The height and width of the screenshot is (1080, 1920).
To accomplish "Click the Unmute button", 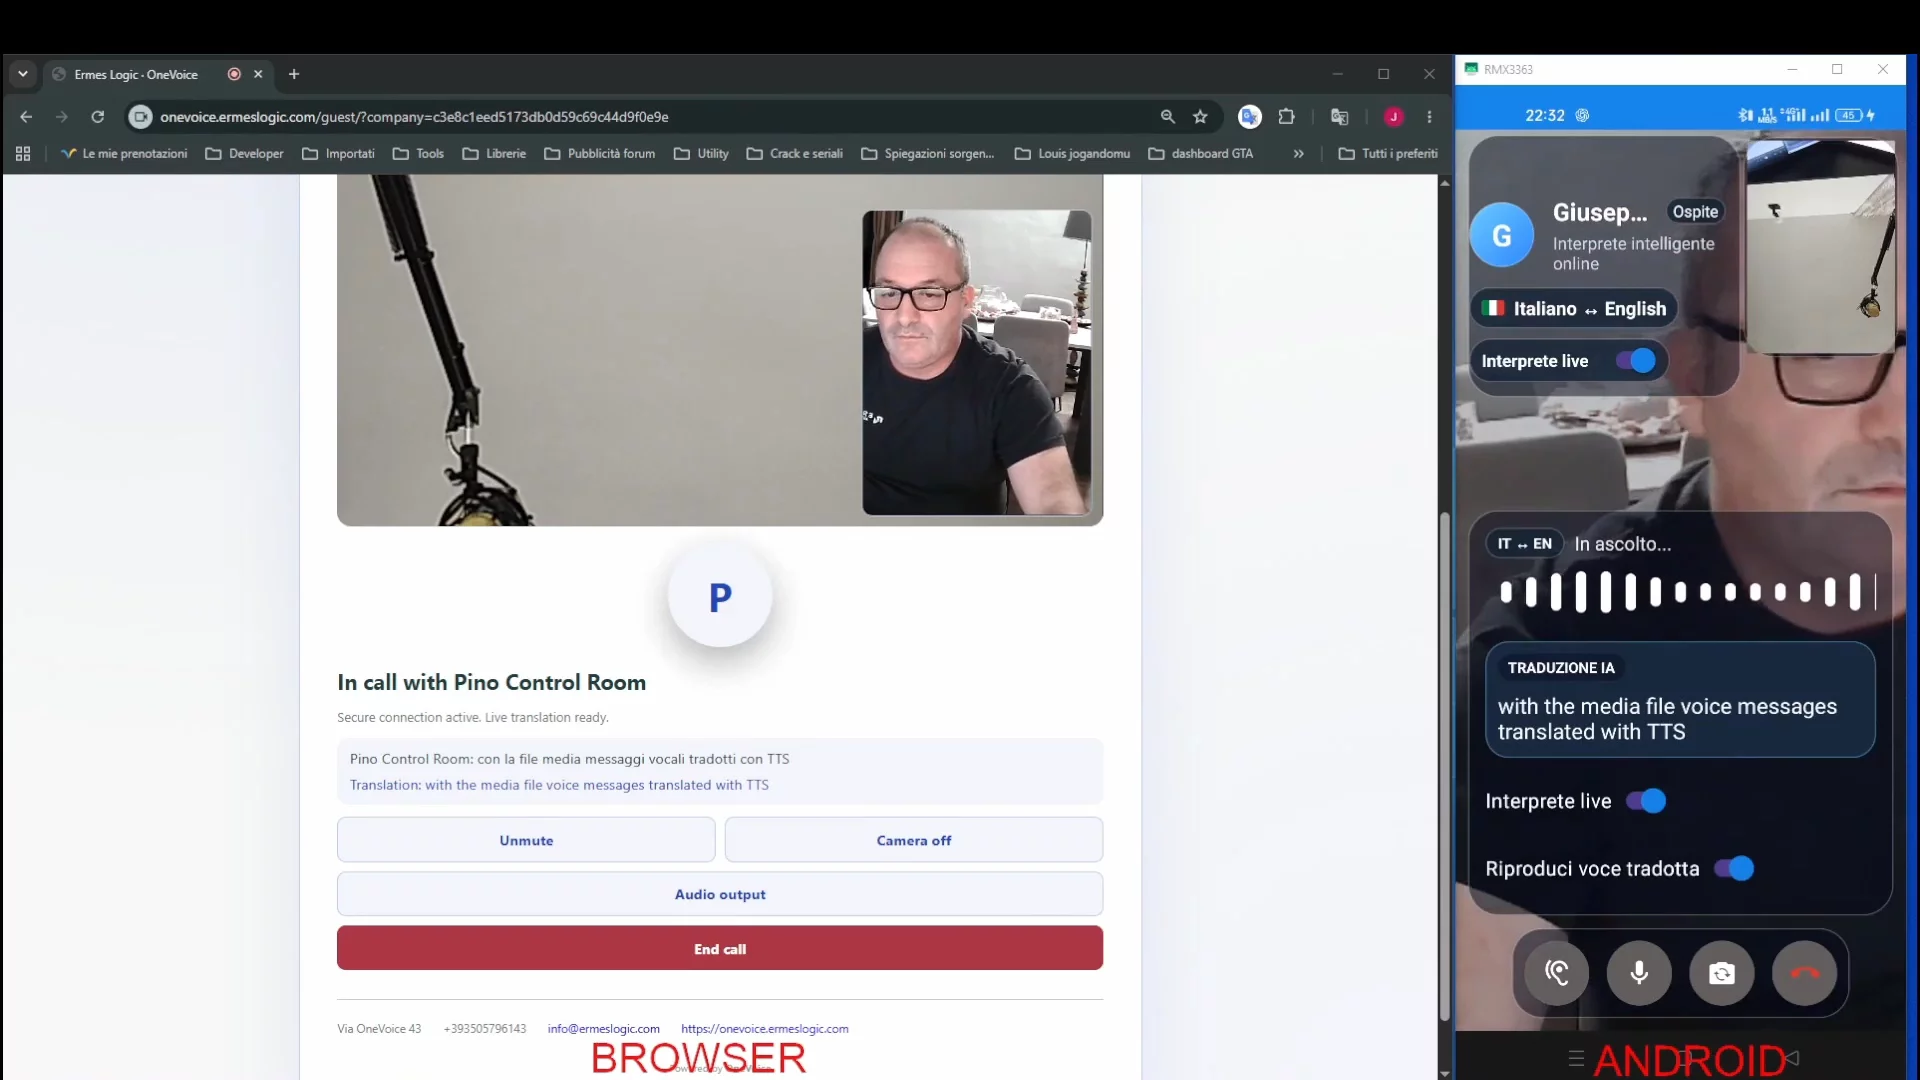I will tap(526, 840).
